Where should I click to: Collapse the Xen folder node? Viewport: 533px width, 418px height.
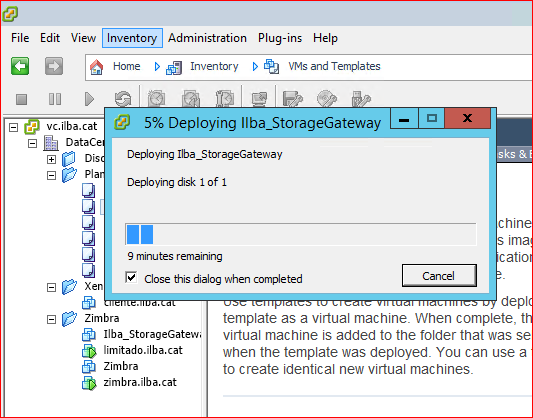tap(51, 288)
